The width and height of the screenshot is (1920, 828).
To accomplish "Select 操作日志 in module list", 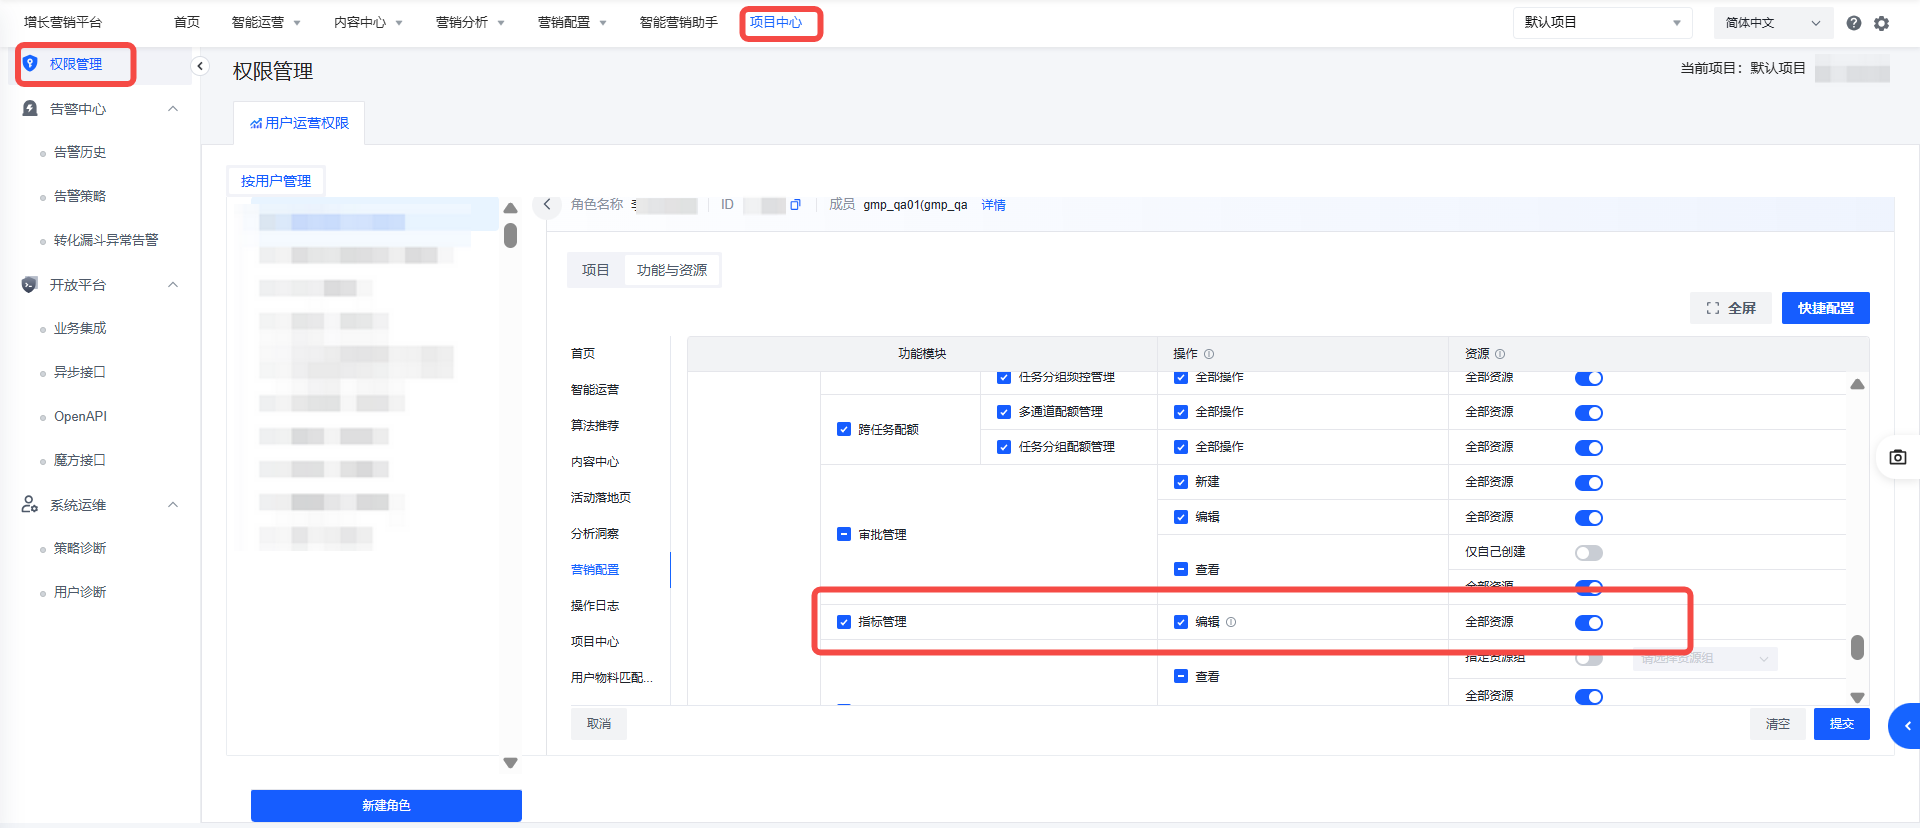I will pyautogui.click(x=595, y=606).
